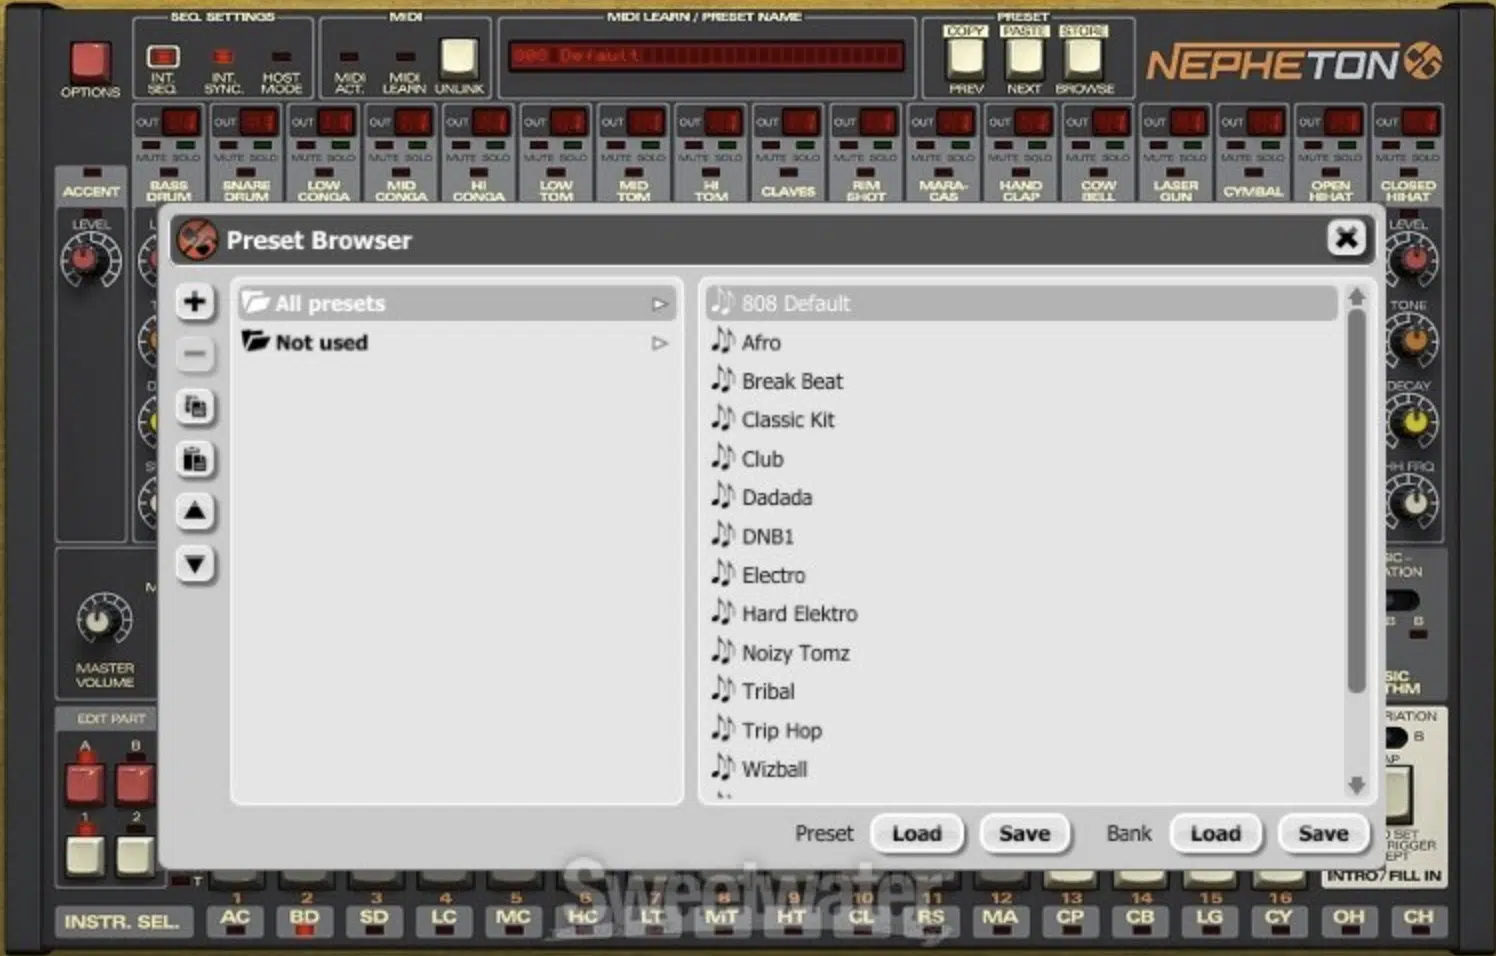
Task: Choose the Hard Elektro preset
Action: [x=1022, y=613]
